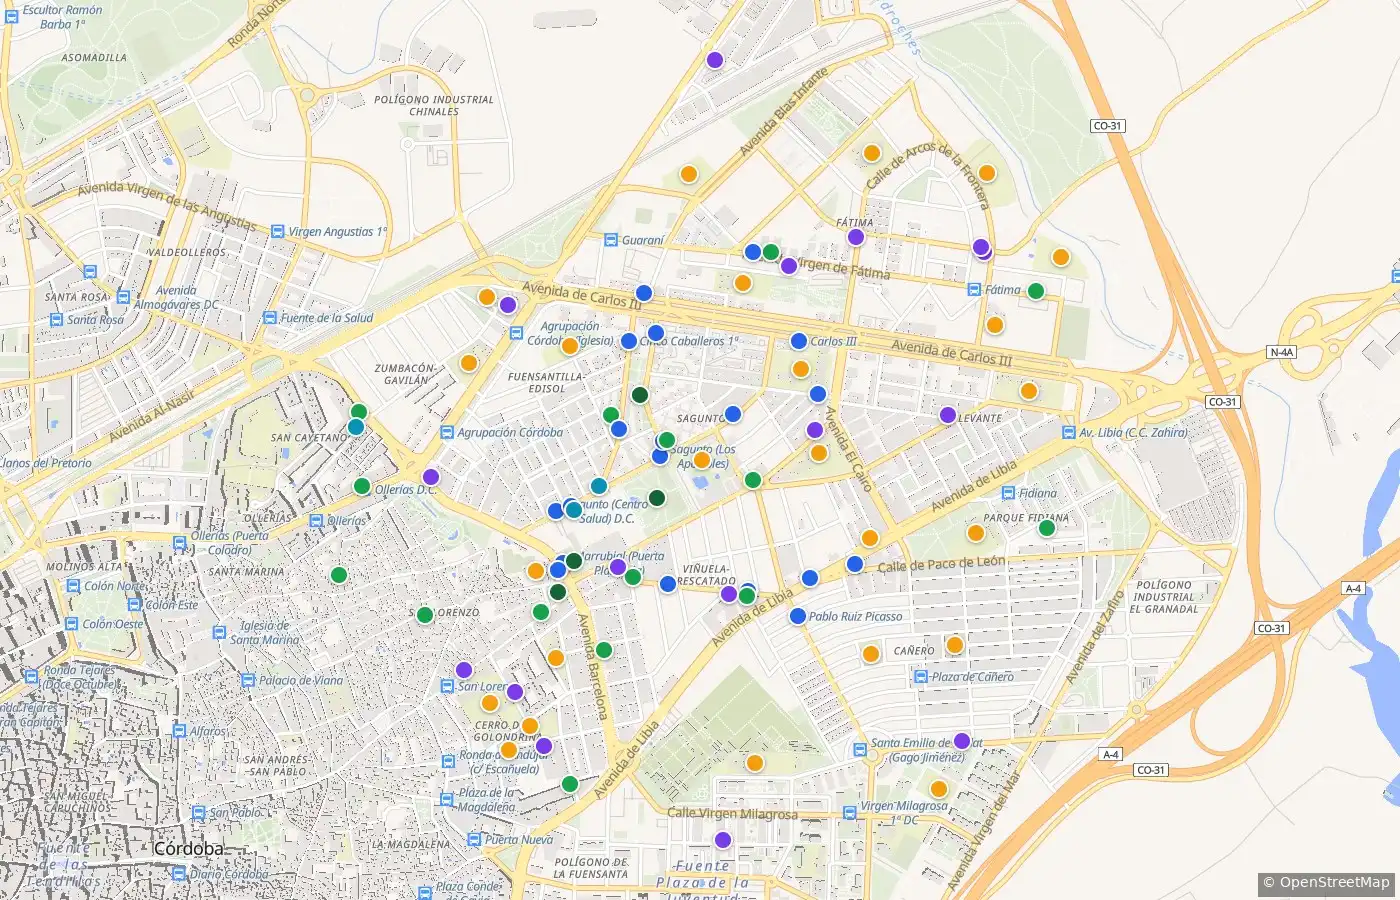Click the Guaraní bus stop icon
Image resolution: width=1400 pixels, height=900 pixels.
pos(610,240)
